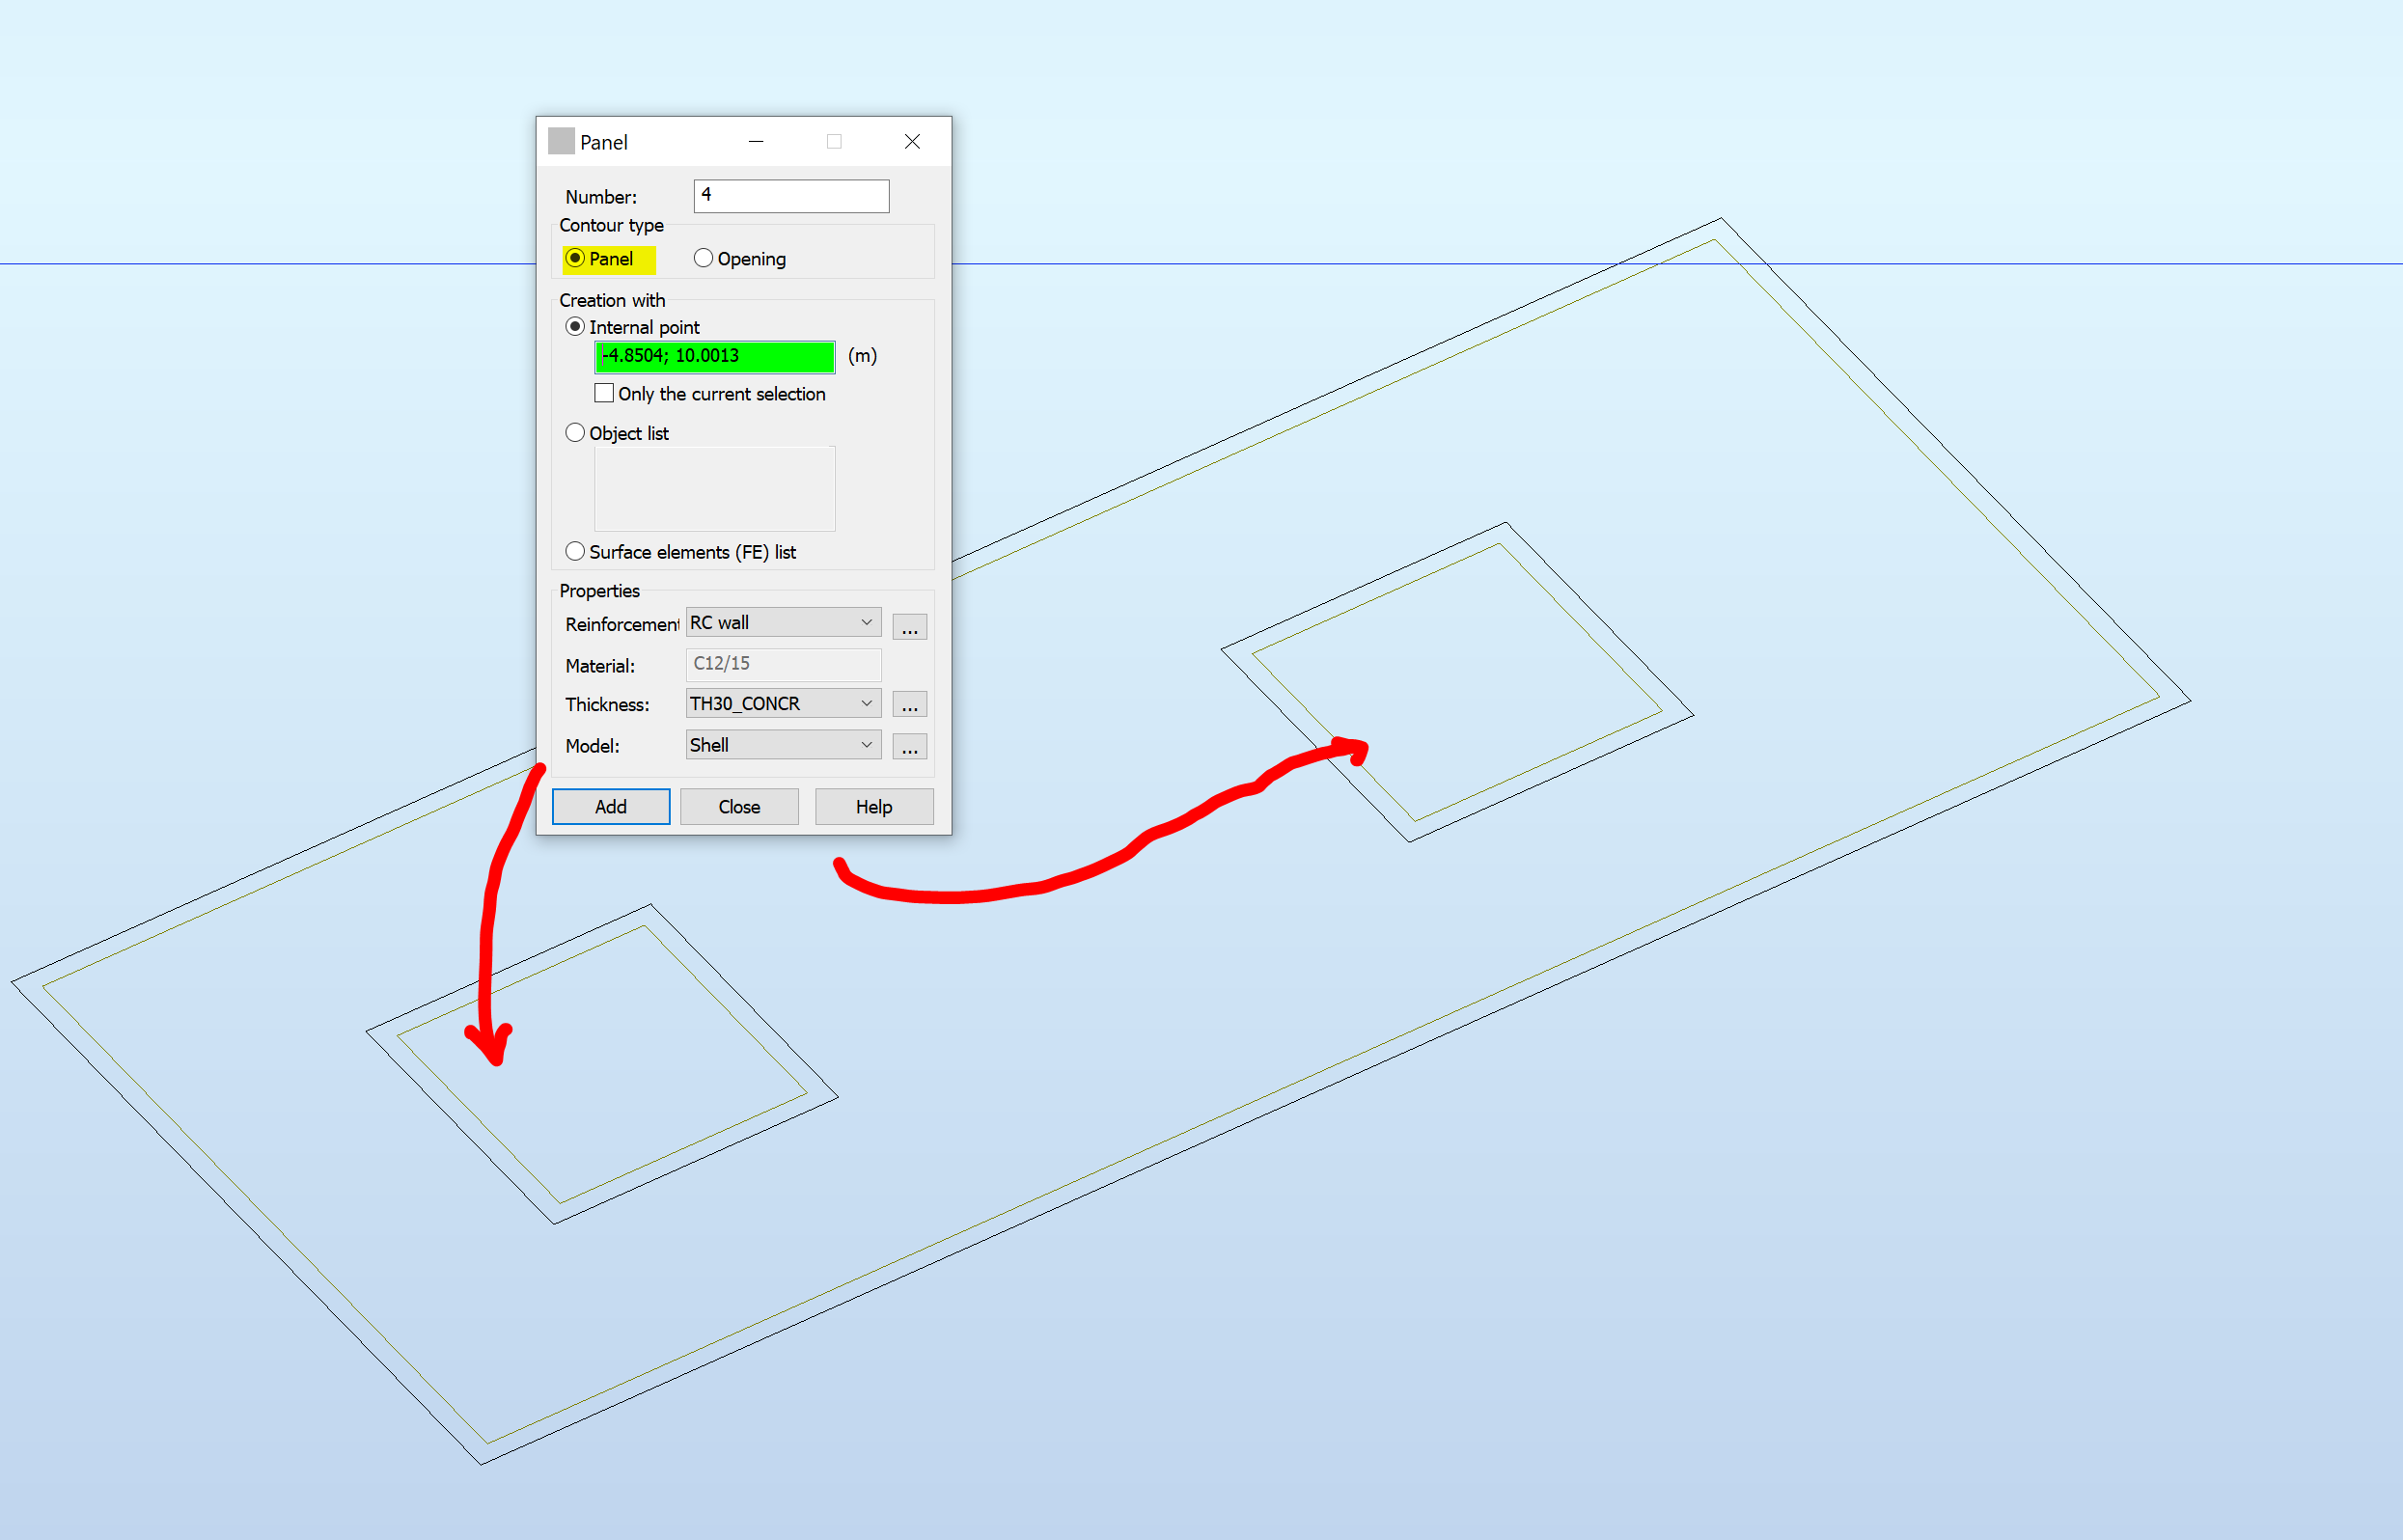Select Surface elements (FE) list option
This screenshot has width=2403, height=1540.
point(575,552)
